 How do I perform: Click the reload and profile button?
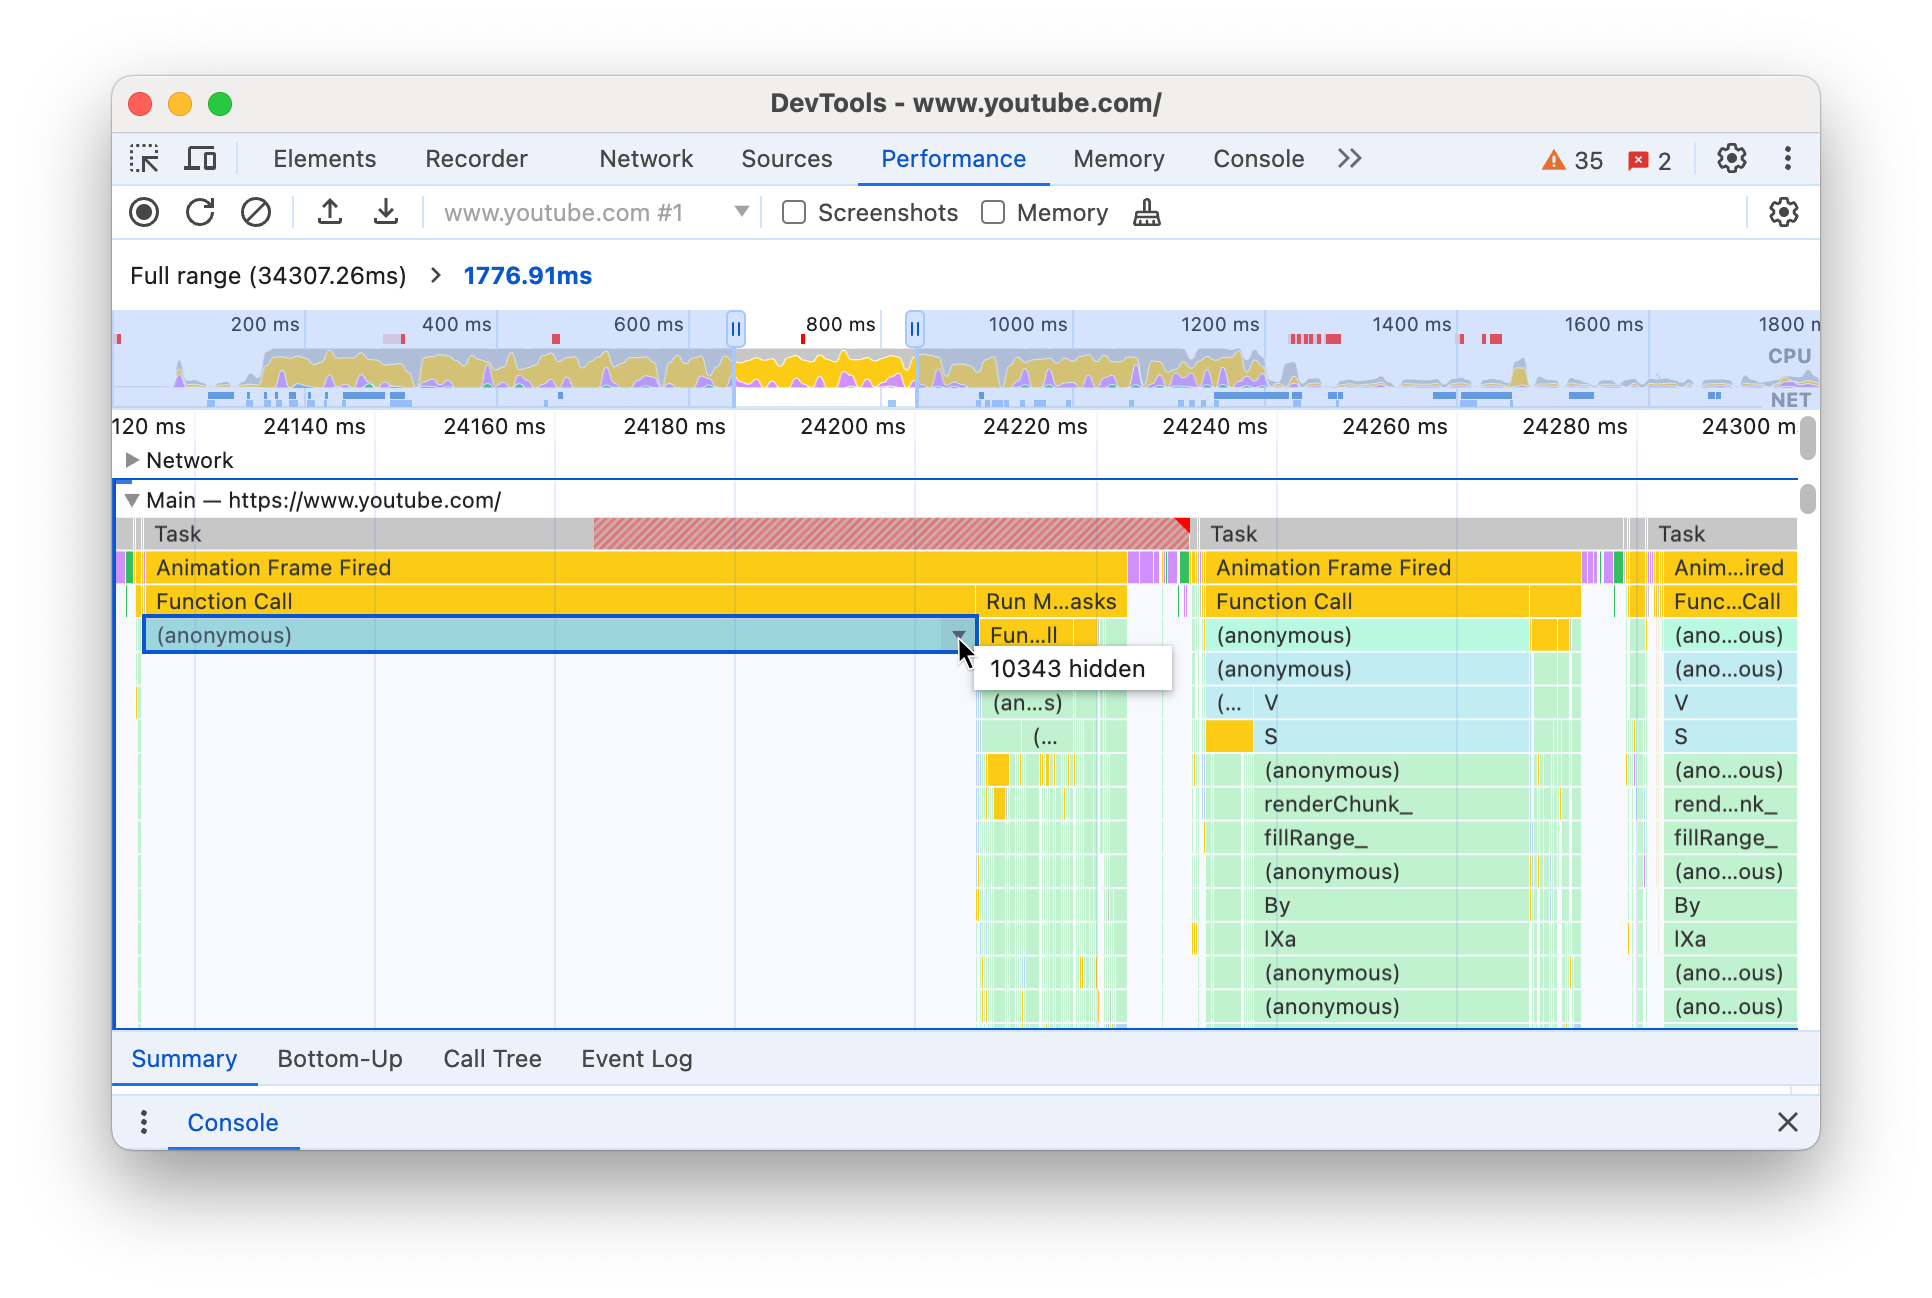coord(203,213)
